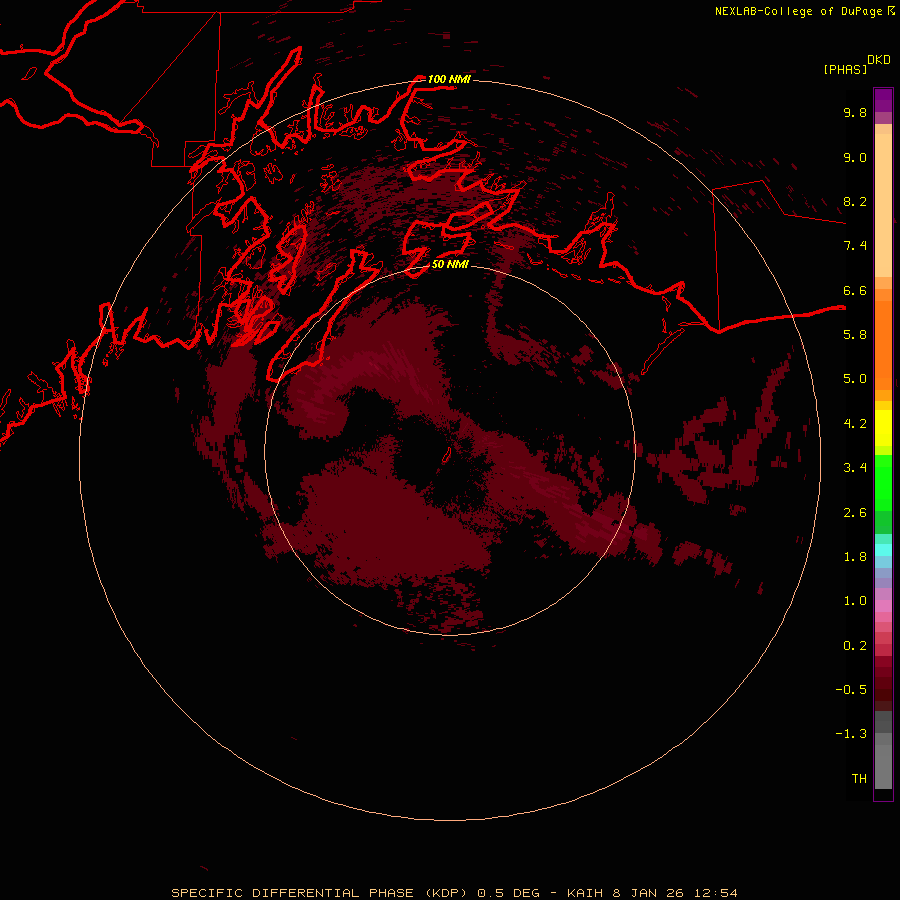Click the 9.0 value on color scale
The height and width of the screenshot is (900, 900).
click(x=855, y=157)
